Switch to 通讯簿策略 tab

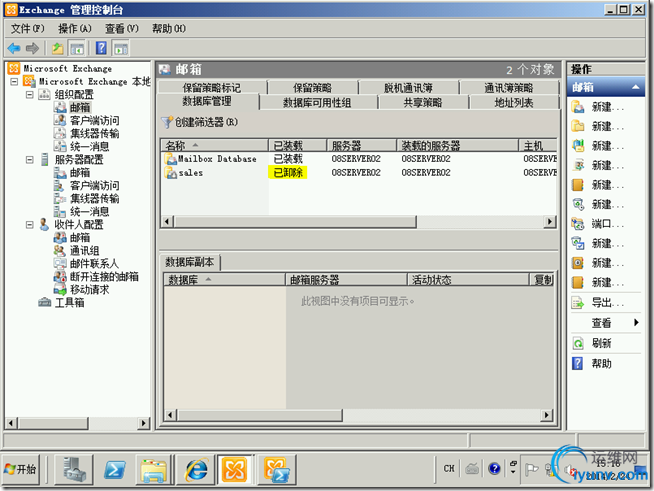click(x=508, y=88)
